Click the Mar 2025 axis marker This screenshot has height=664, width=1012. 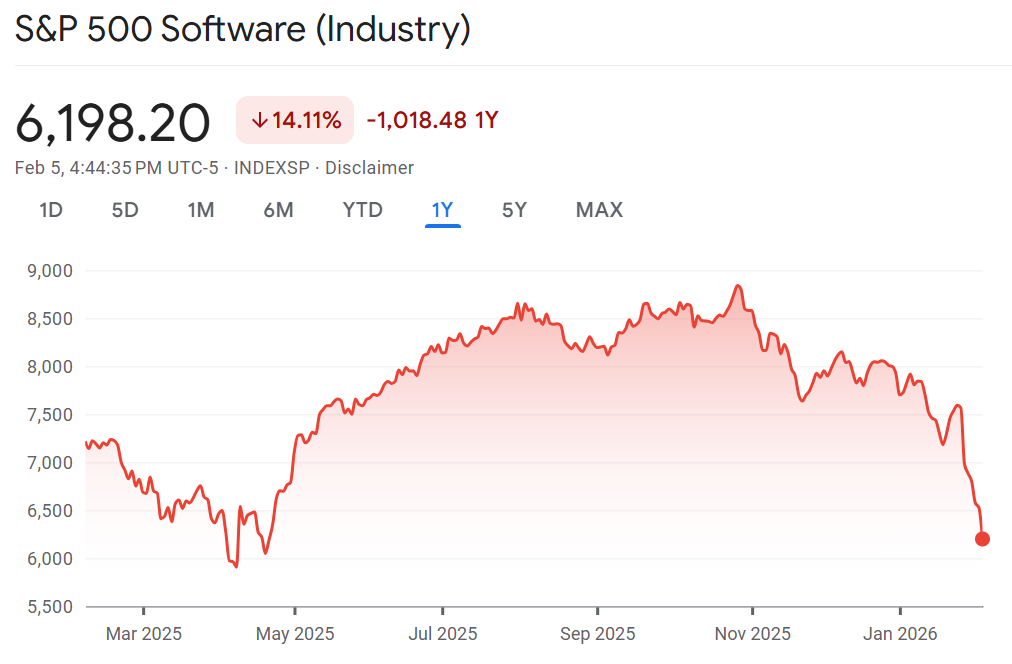point(143,634)
